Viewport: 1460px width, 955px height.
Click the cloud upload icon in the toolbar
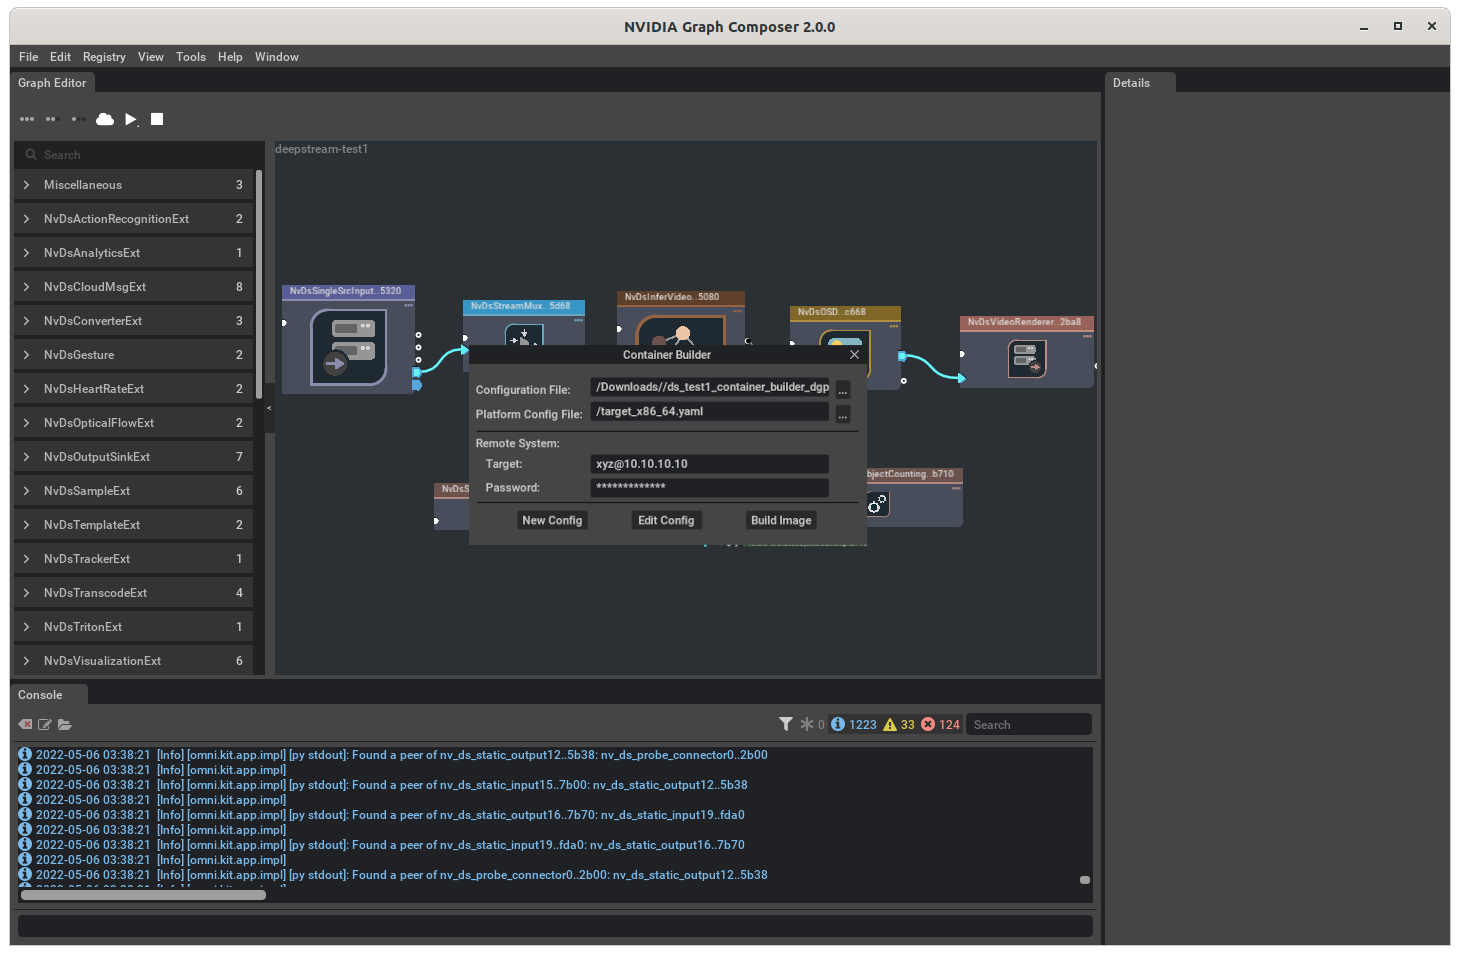[105, 119]
